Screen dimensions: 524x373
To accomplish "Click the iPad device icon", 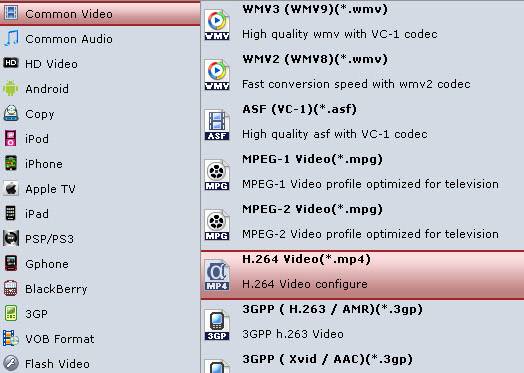I will (10, 213).
